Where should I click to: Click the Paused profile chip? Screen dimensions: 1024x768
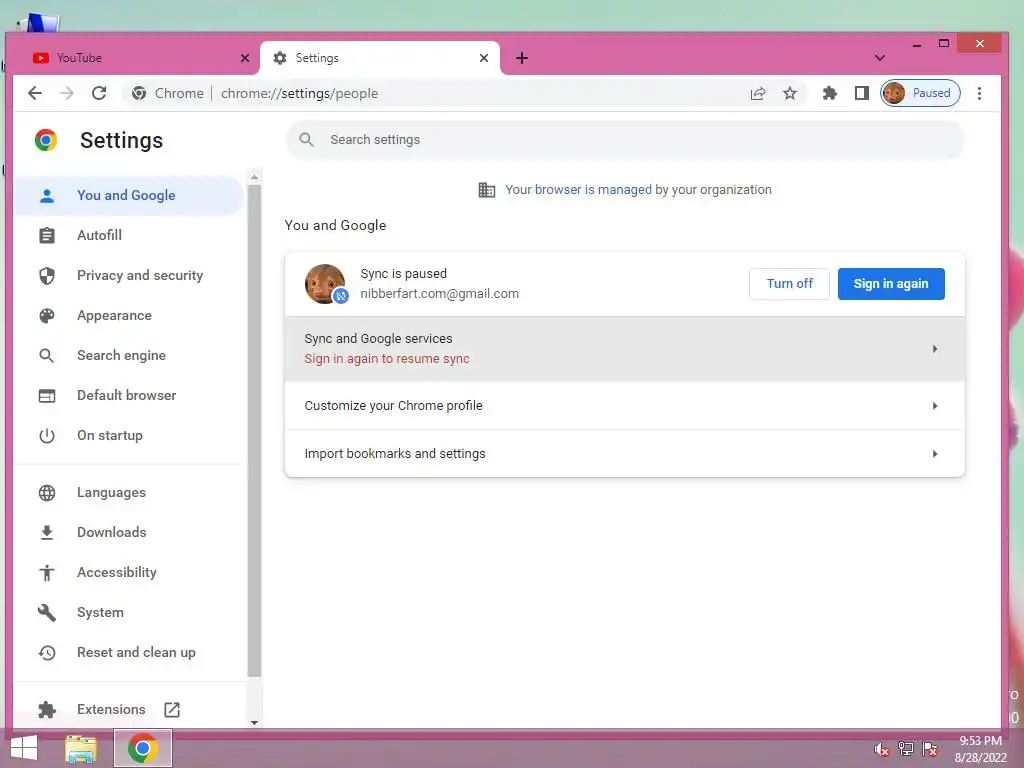[920, 93]
